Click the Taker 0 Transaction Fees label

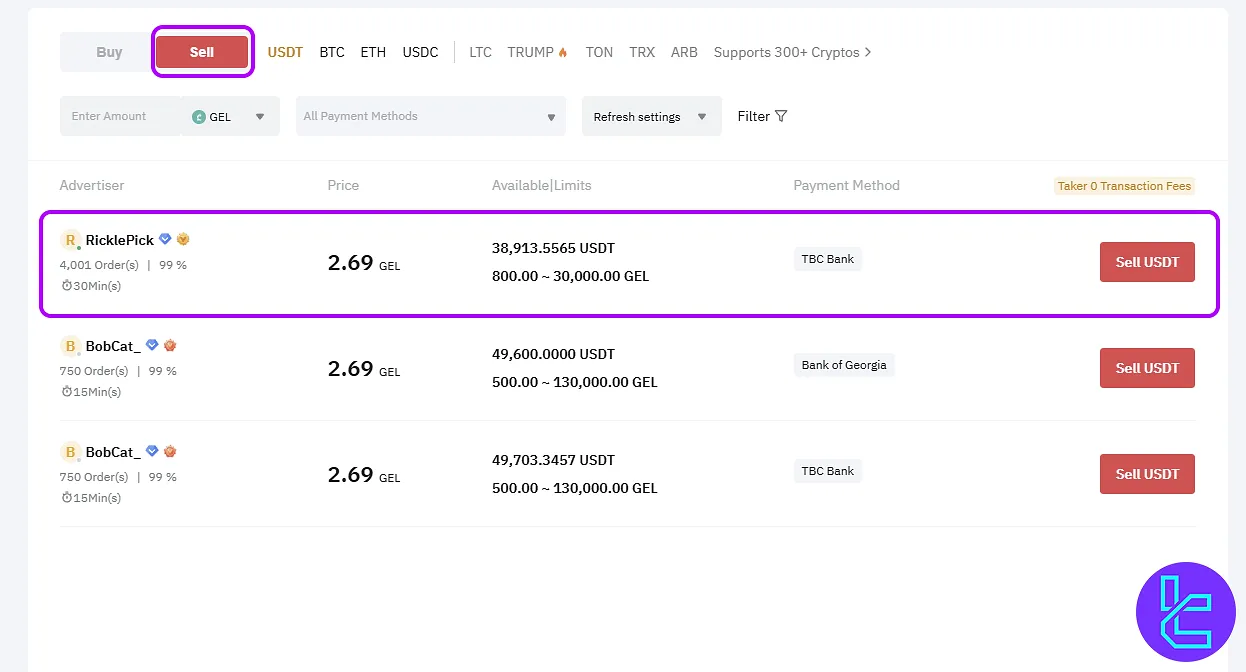point(1125,186)
